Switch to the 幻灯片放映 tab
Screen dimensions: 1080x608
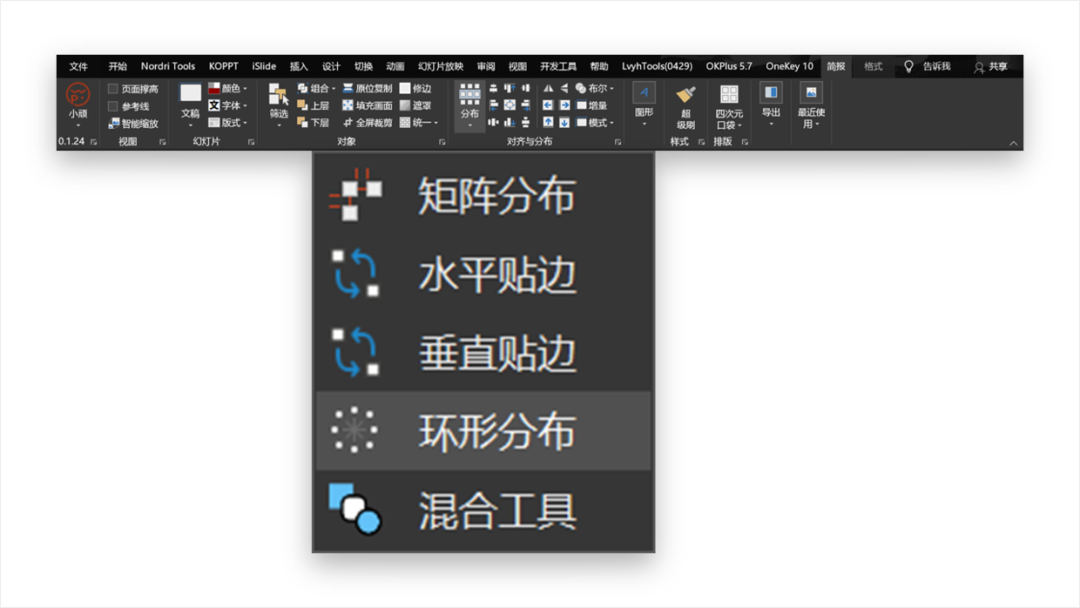441,66
